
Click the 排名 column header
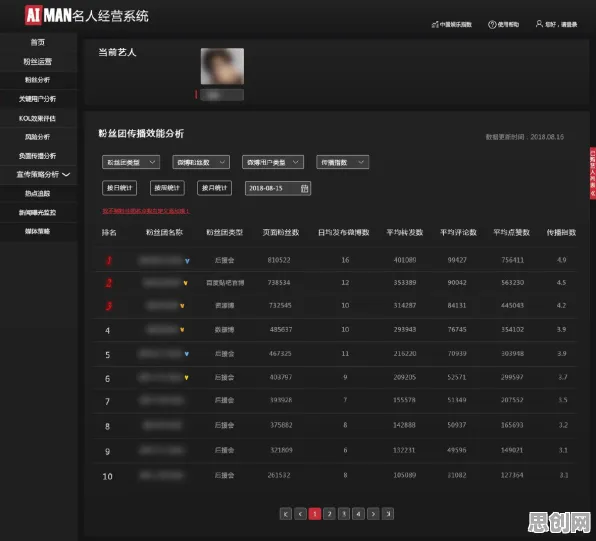coord(109,232)
